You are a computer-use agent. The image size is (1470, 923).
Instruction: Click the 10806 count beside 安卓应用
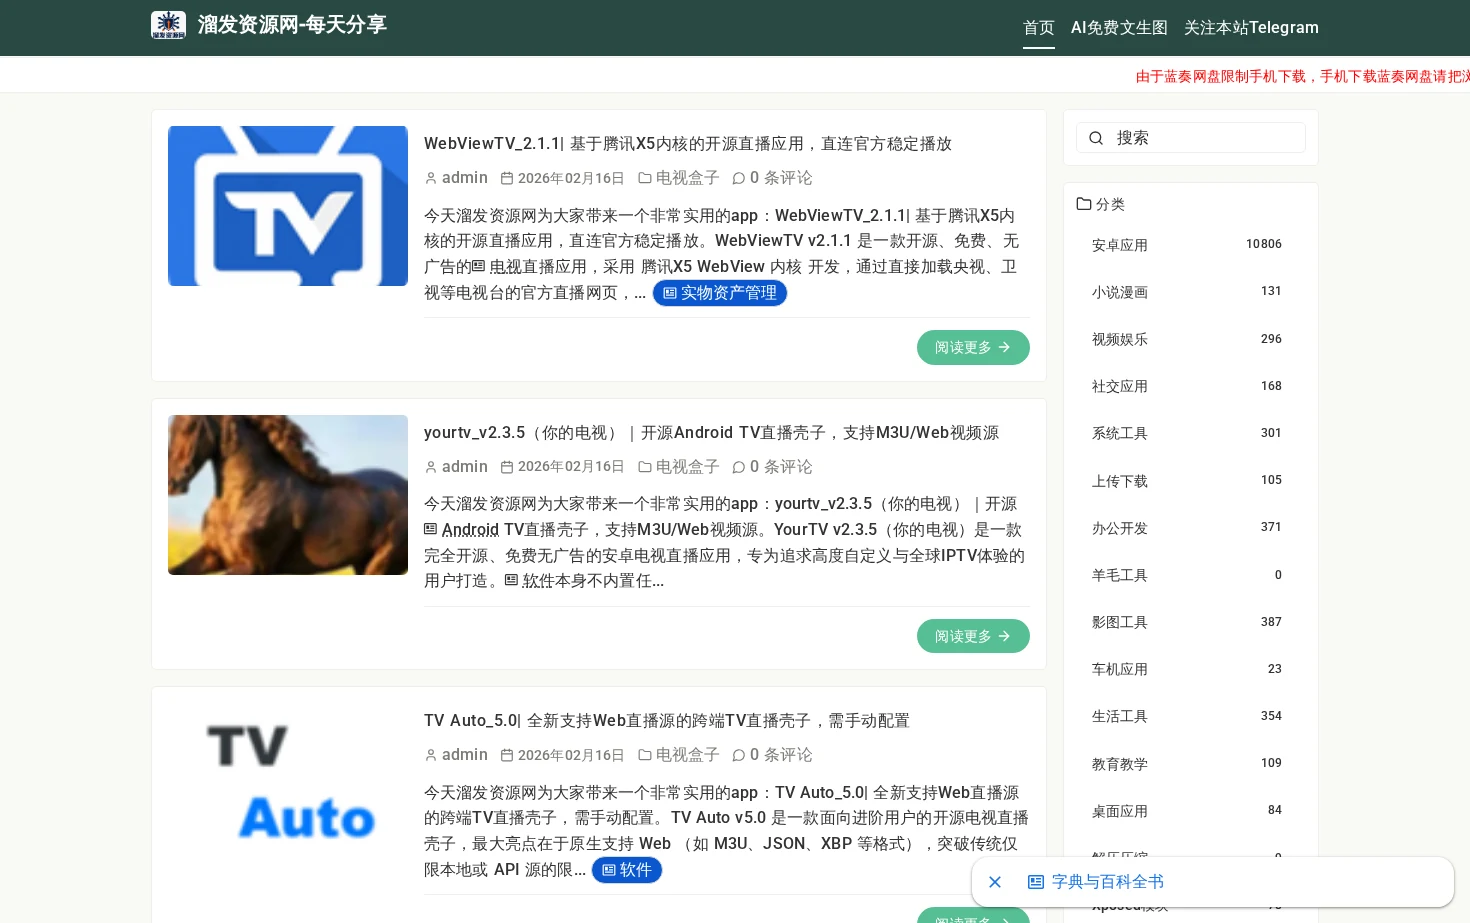[x=1264, y=244]
